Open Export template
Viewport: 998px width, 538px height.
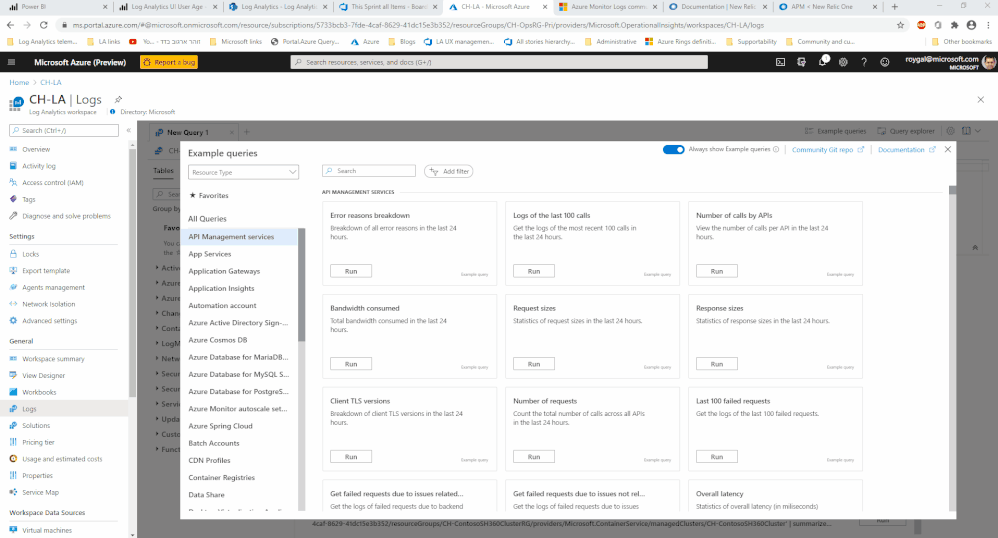pyautogui.click(x=46, y=271)
